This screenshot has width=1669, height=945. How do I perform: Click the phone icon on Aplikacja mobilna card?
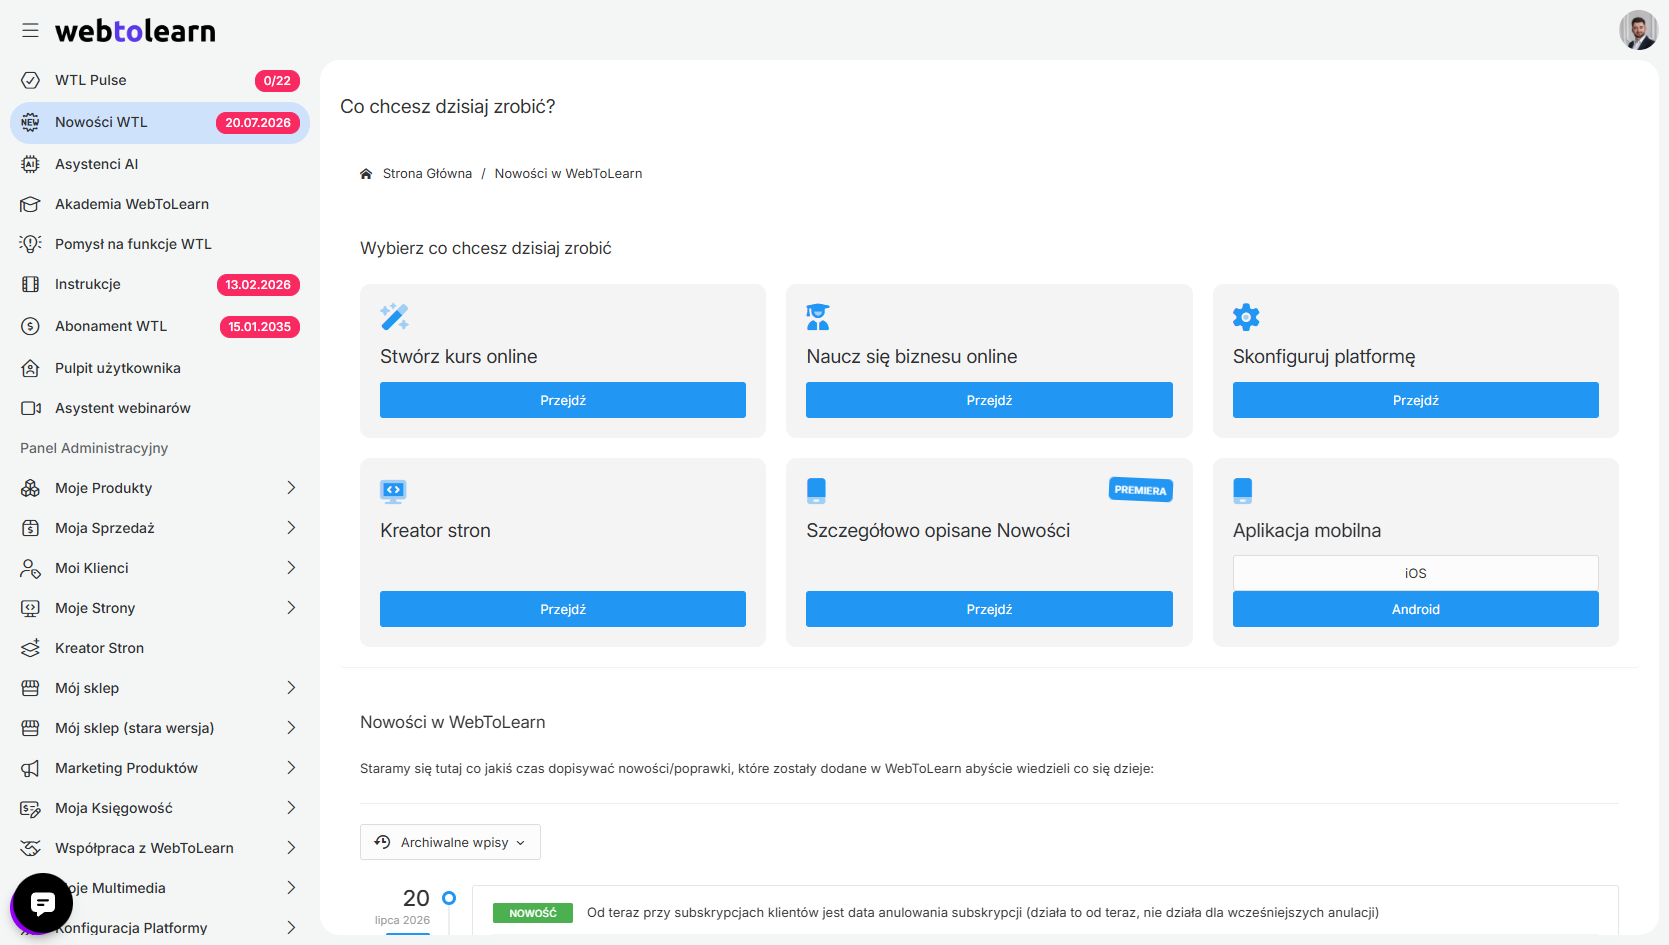click(x=1243, y=490)
